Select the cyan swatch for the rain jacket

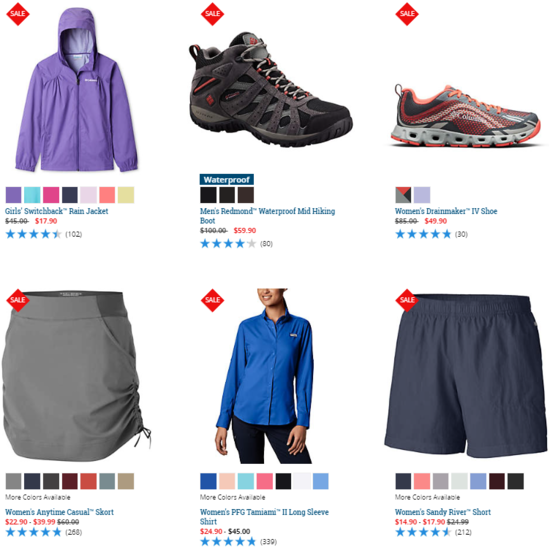[x=32, y=195]
